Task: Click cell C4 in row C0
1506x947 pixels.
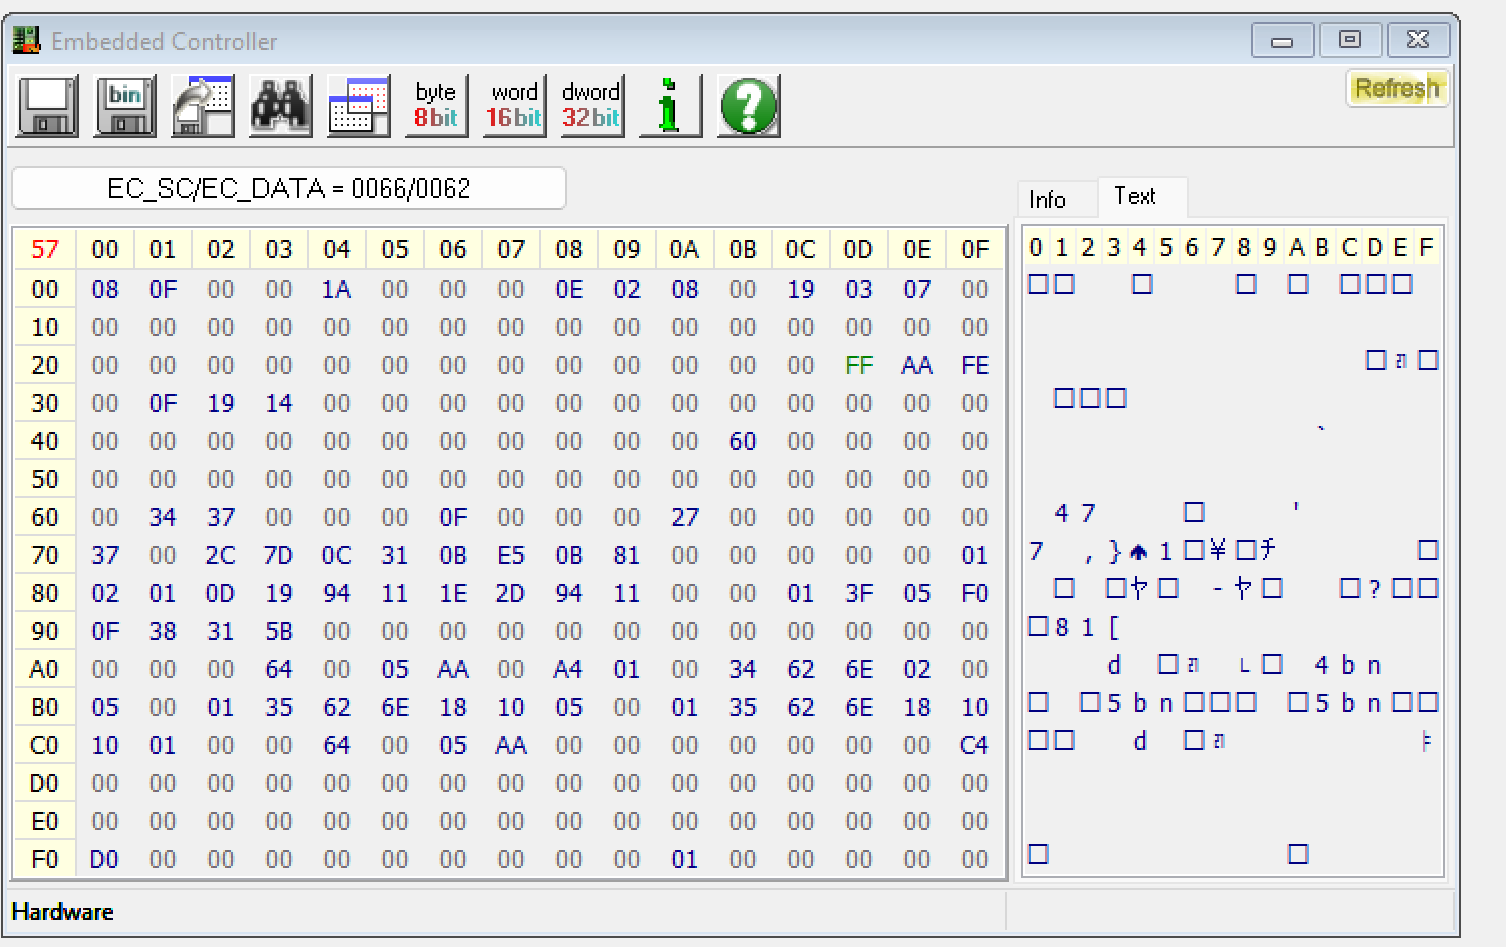Action: pos(975,745)
